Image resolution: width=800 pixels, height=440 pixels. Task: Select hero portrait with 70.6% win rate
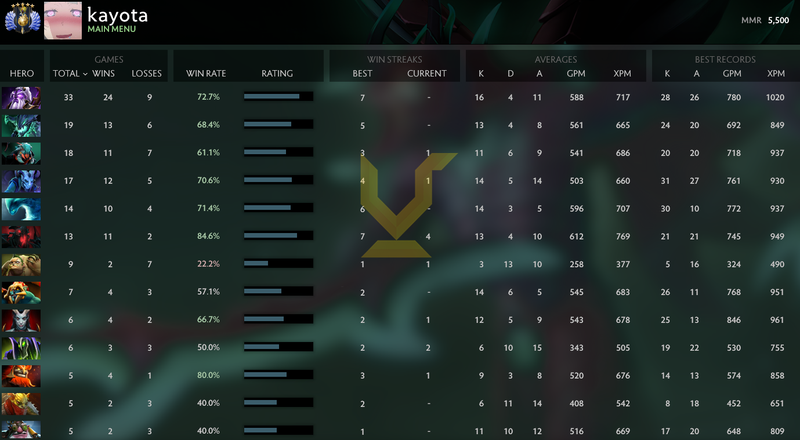point(21,181)
